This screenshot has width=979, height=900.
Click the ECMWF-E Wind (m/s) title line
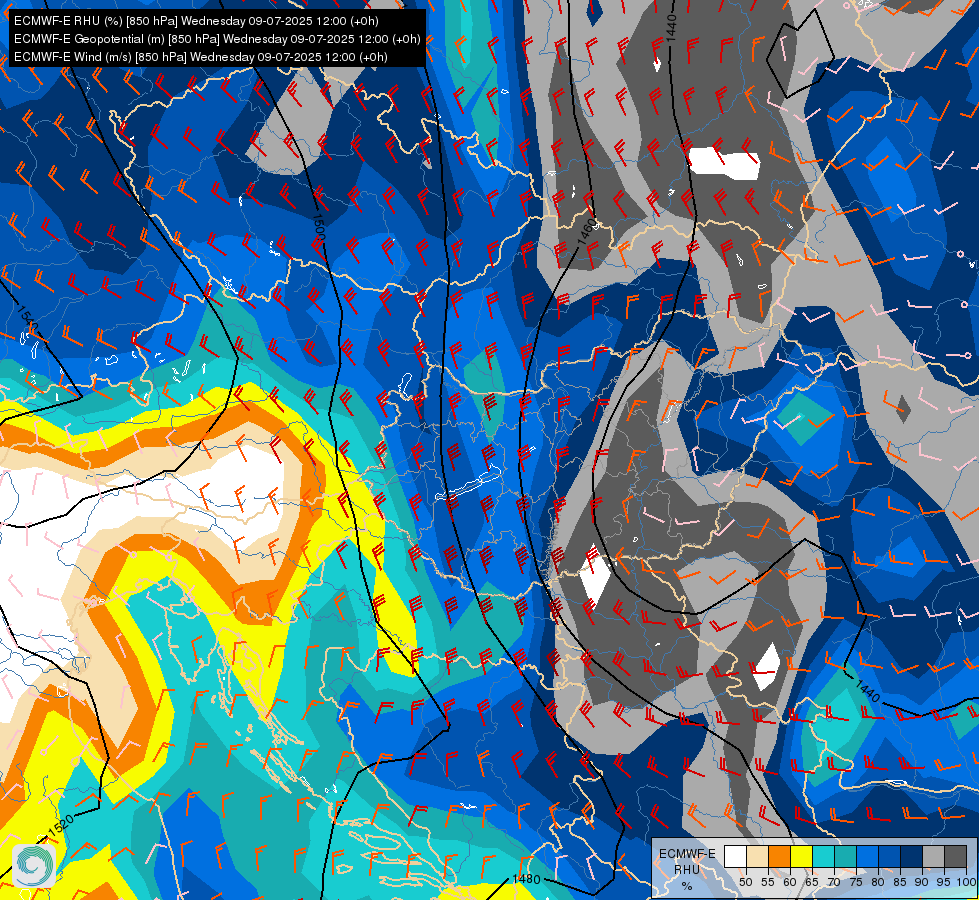click(x=200, y=57)
